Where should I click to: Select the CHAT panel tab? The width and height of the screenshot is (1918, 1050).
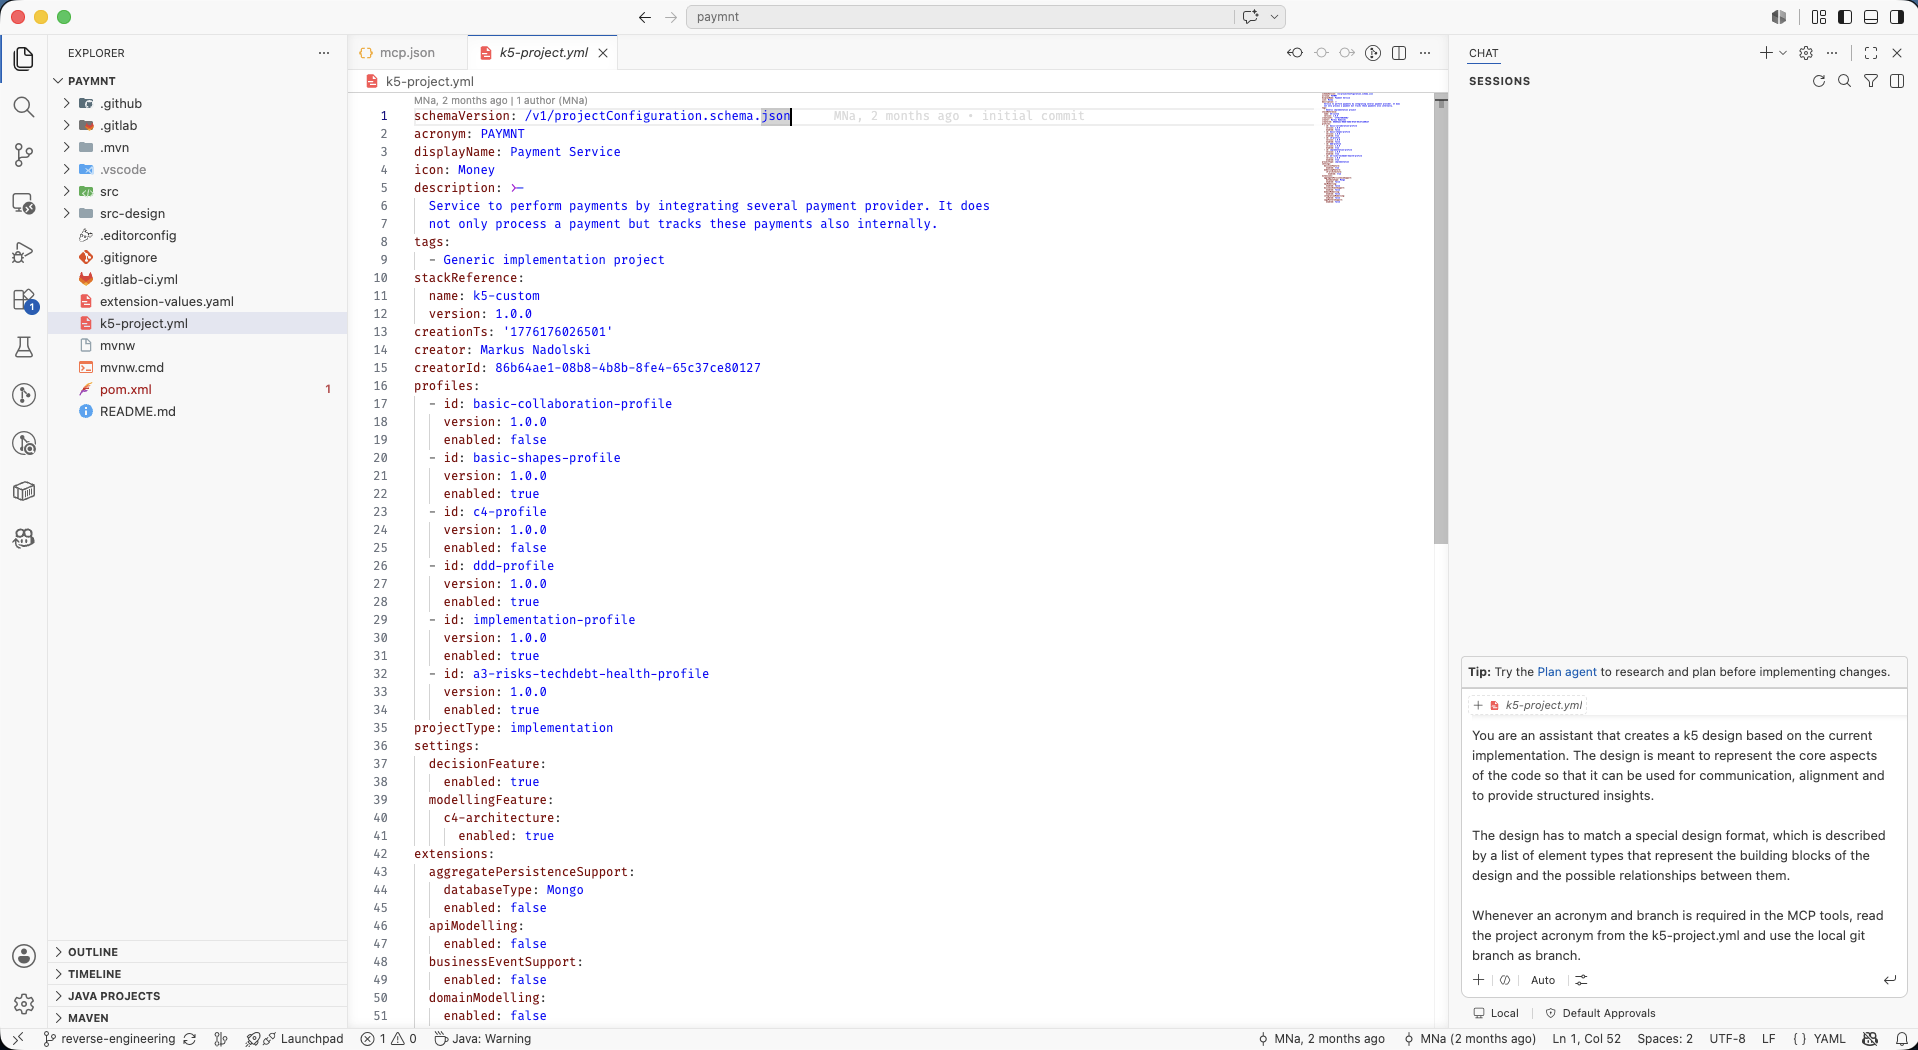(1484, 53)
